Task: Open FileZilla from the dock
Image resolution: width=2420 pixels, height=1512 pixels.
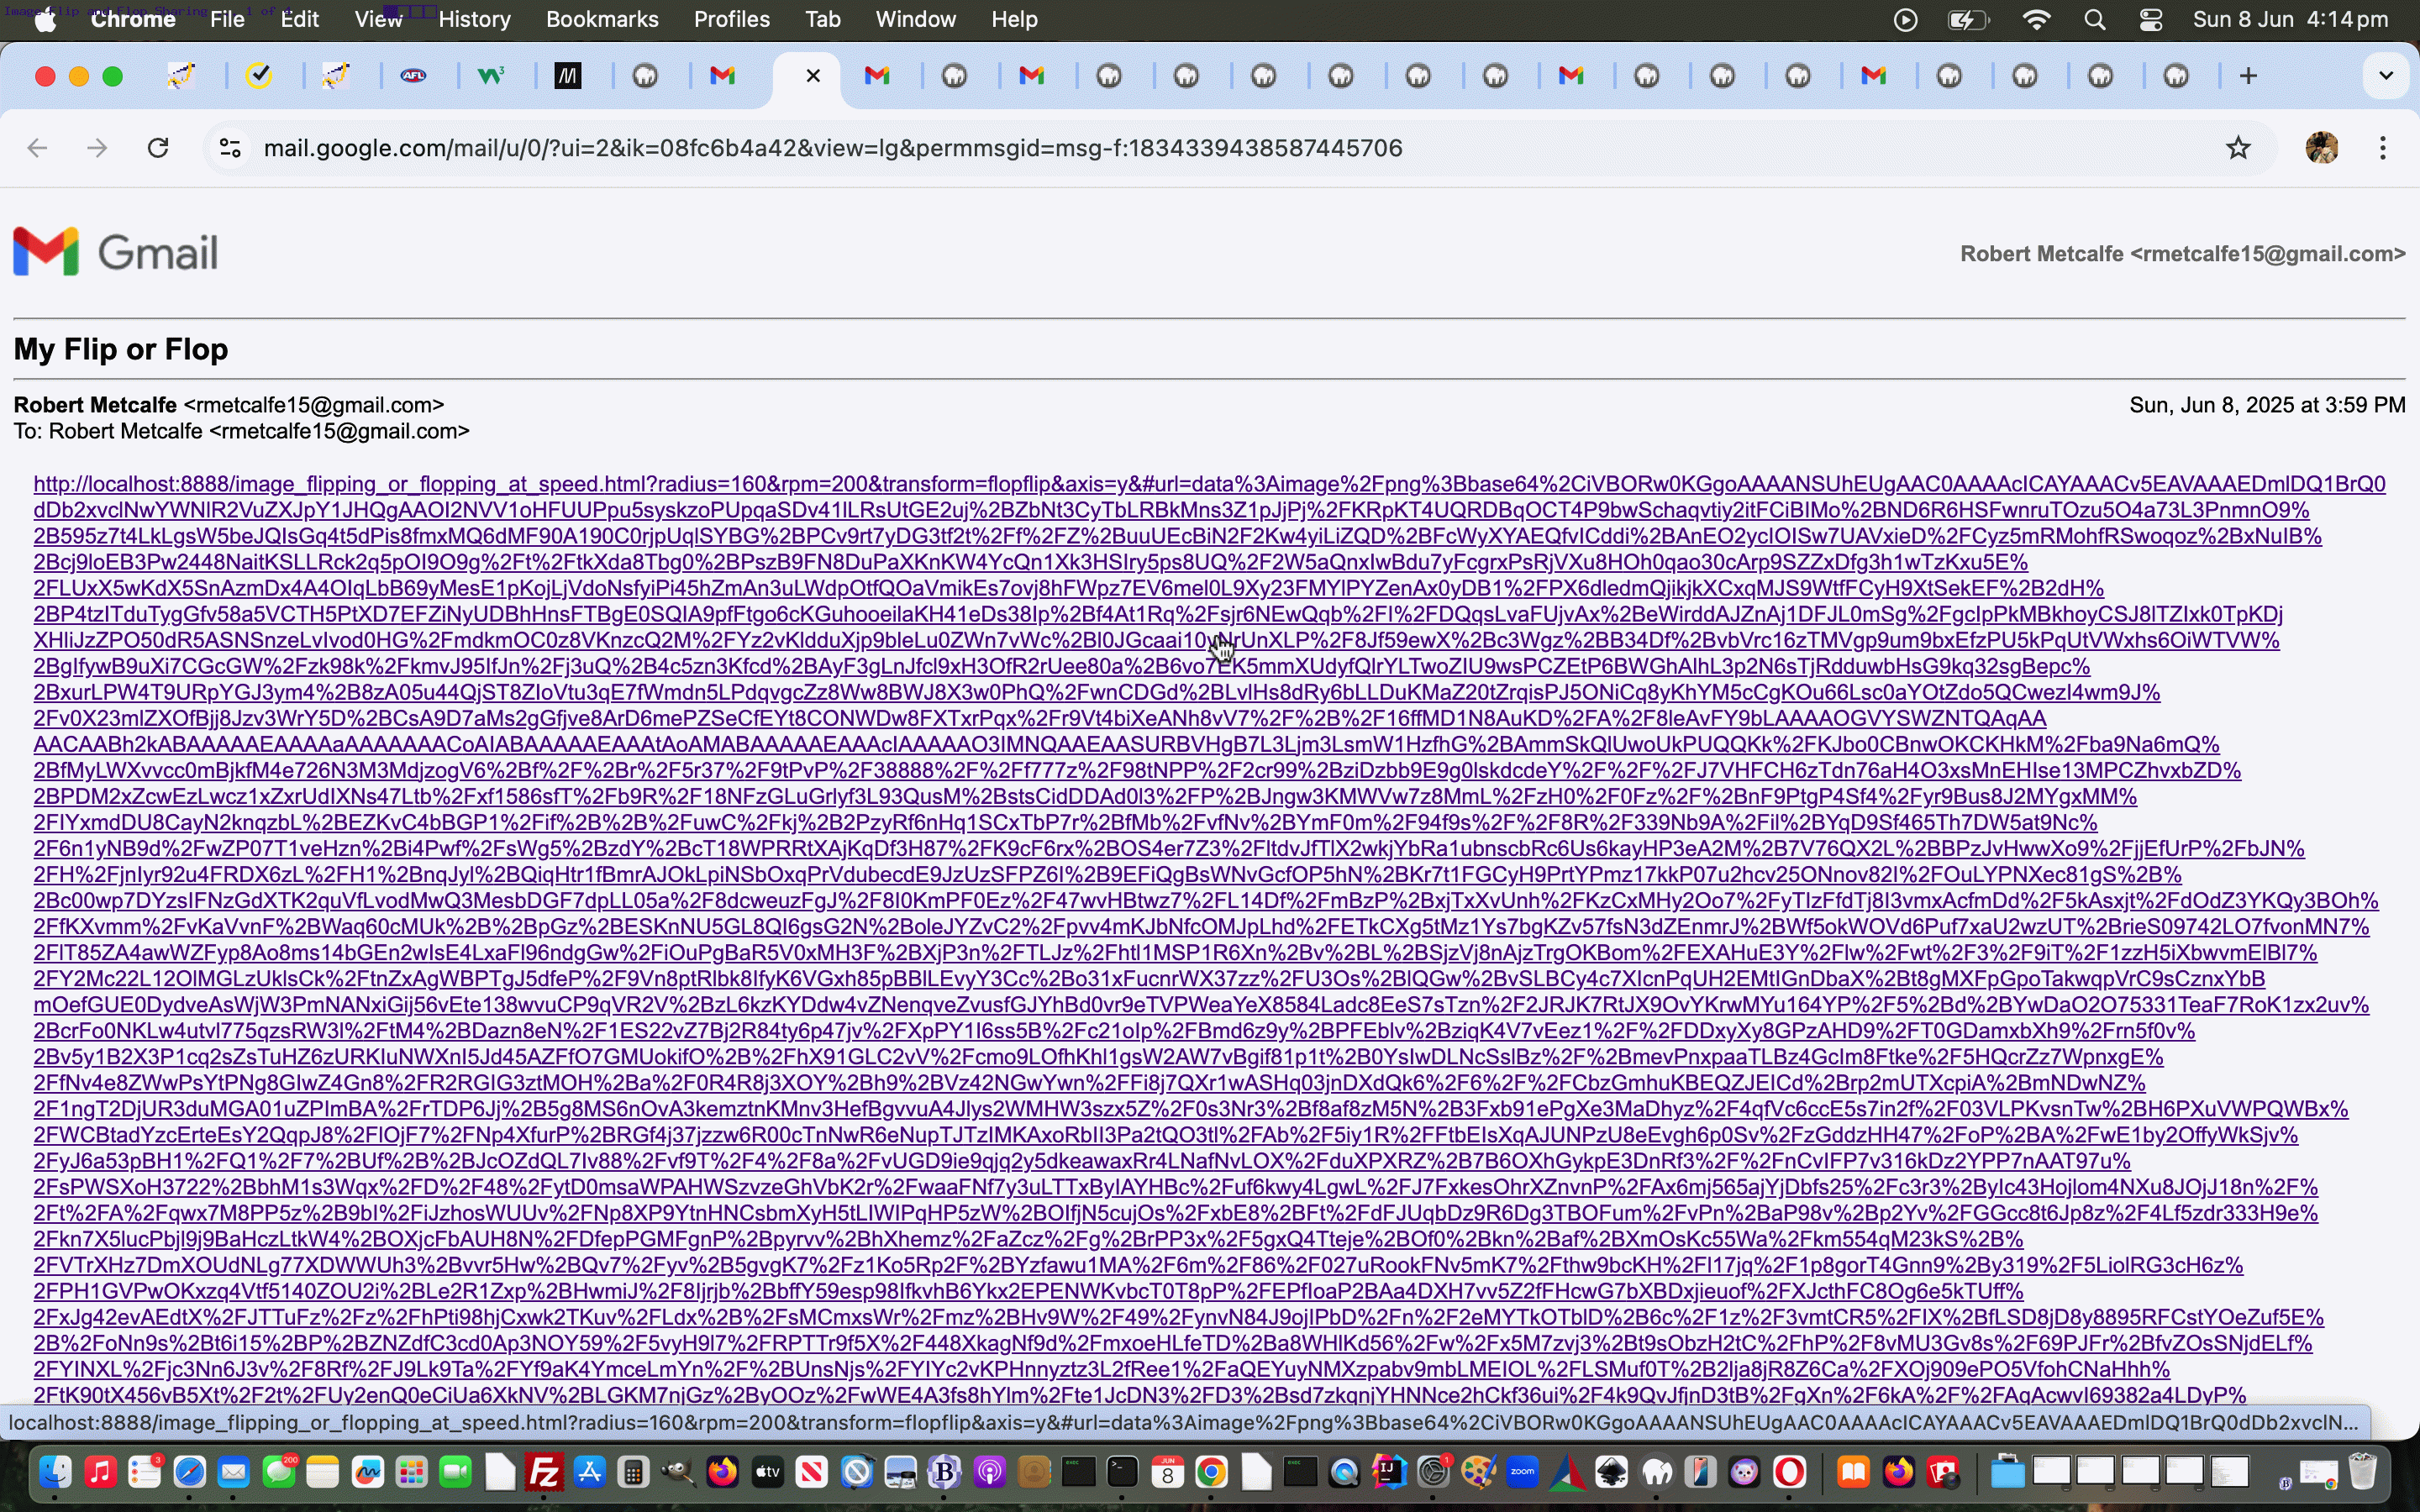Action: [544, 1471]
